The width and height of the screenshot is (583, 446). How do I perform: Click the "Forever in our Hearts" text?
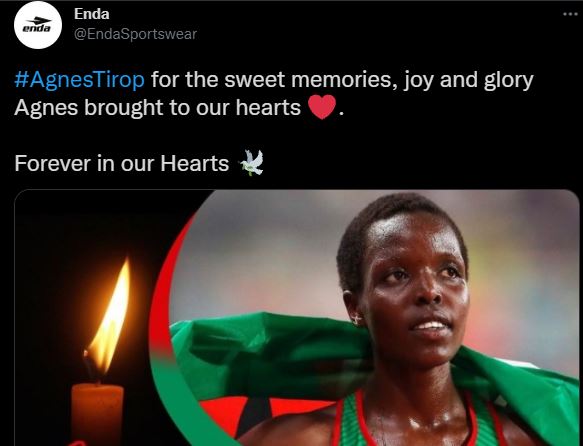tap(122, 163)
